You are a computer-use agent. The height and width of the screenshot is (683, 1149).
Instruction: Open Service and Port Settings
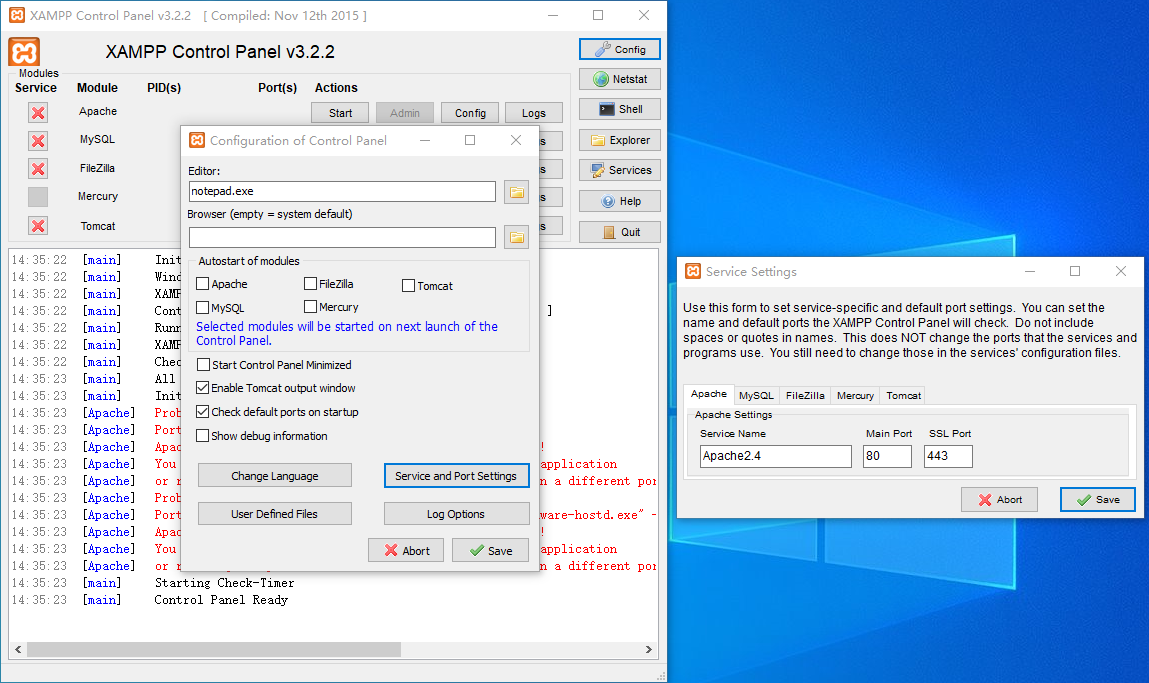click(456, 476)
